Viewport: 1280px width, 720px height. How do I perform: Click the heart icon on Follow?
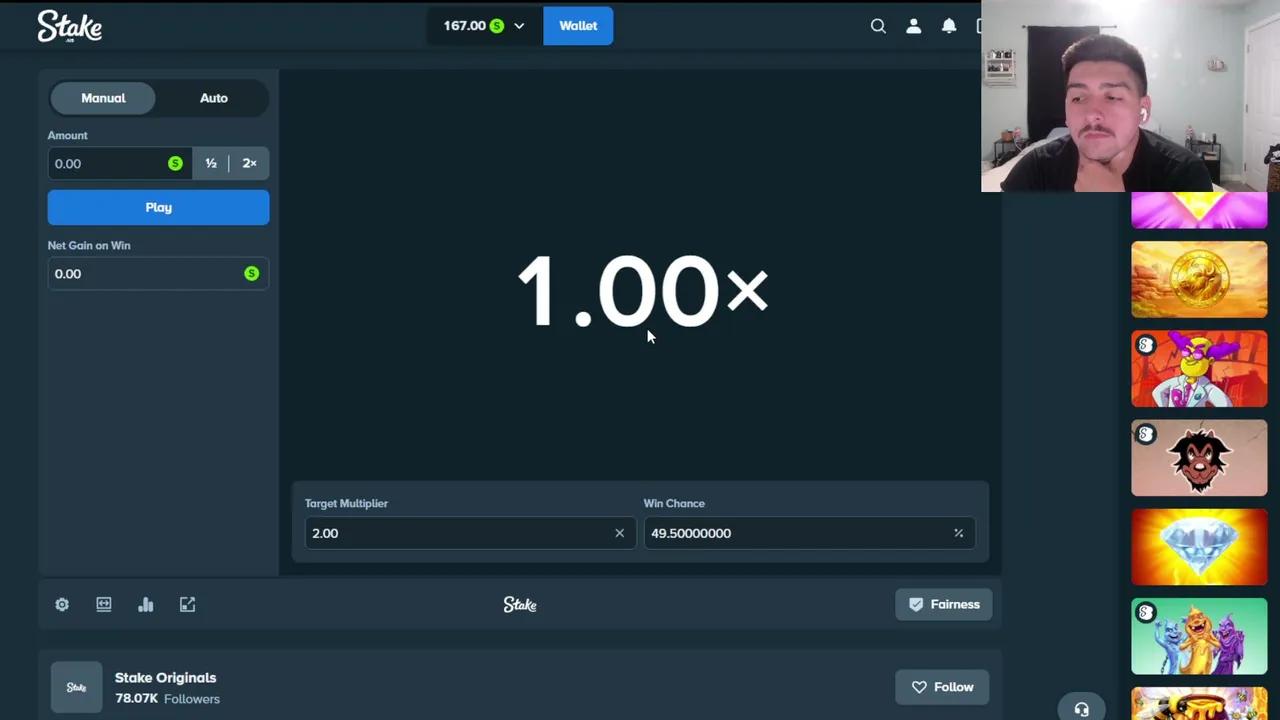919,687
